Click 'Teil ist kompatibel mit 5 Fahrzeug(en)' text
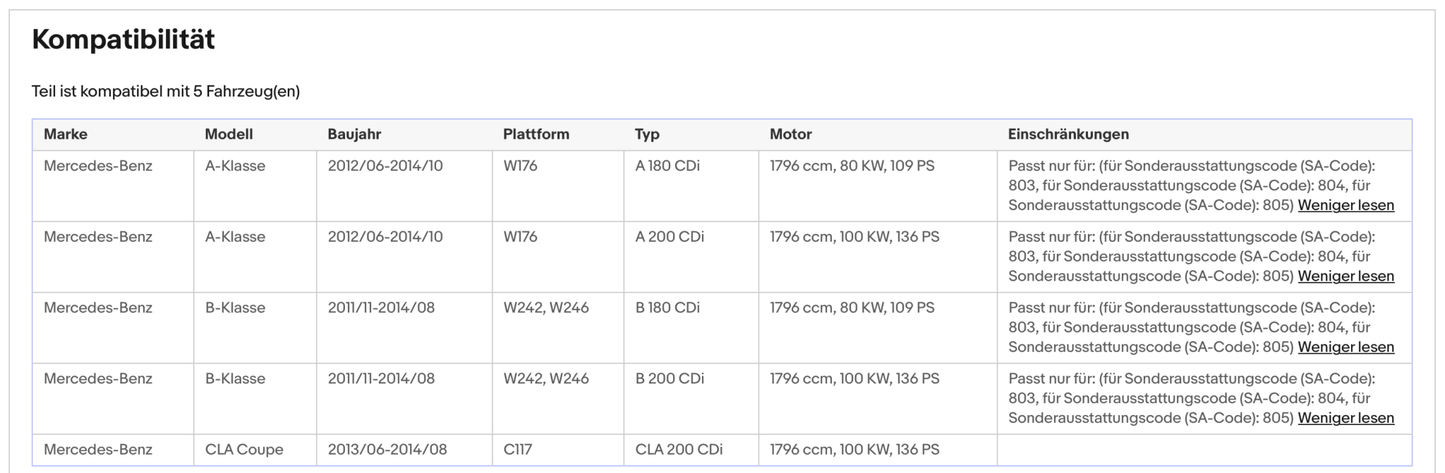 coord(166,91)
